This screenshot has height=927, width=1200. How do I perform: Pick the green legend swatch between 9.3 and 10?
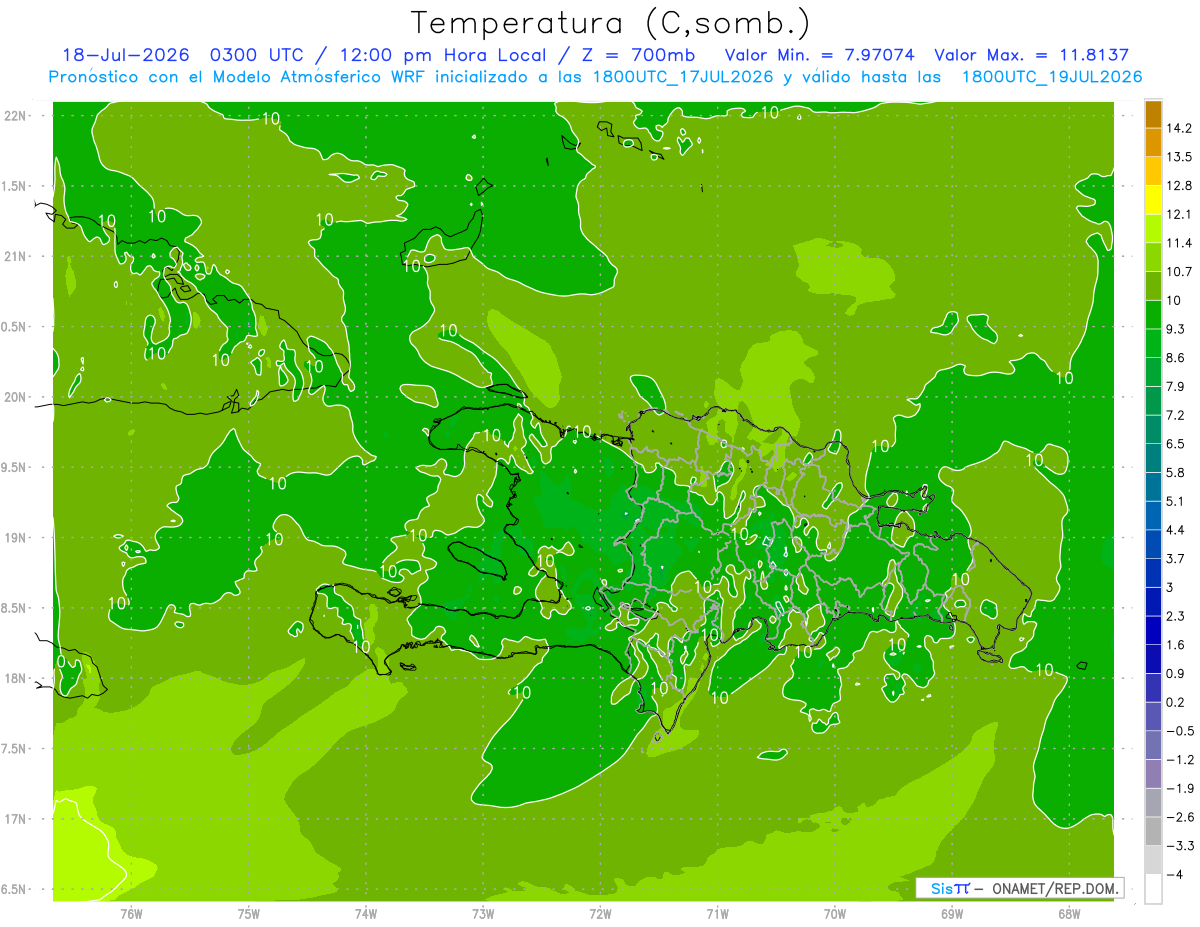click(x=1153, y=315)
